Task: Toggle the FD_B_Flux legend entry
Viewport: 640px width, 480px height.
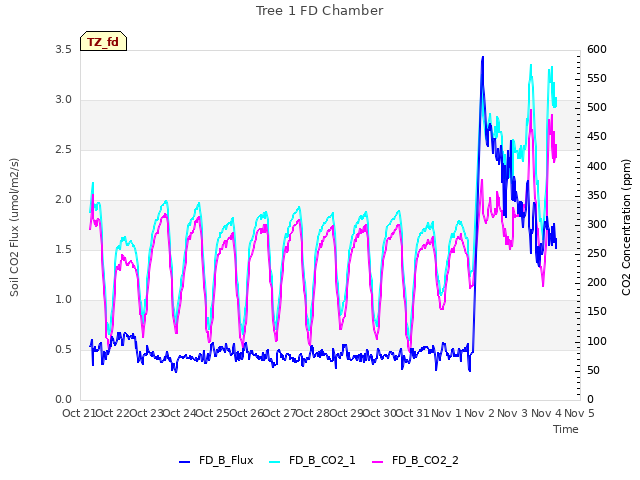Action: click(216, 460)
